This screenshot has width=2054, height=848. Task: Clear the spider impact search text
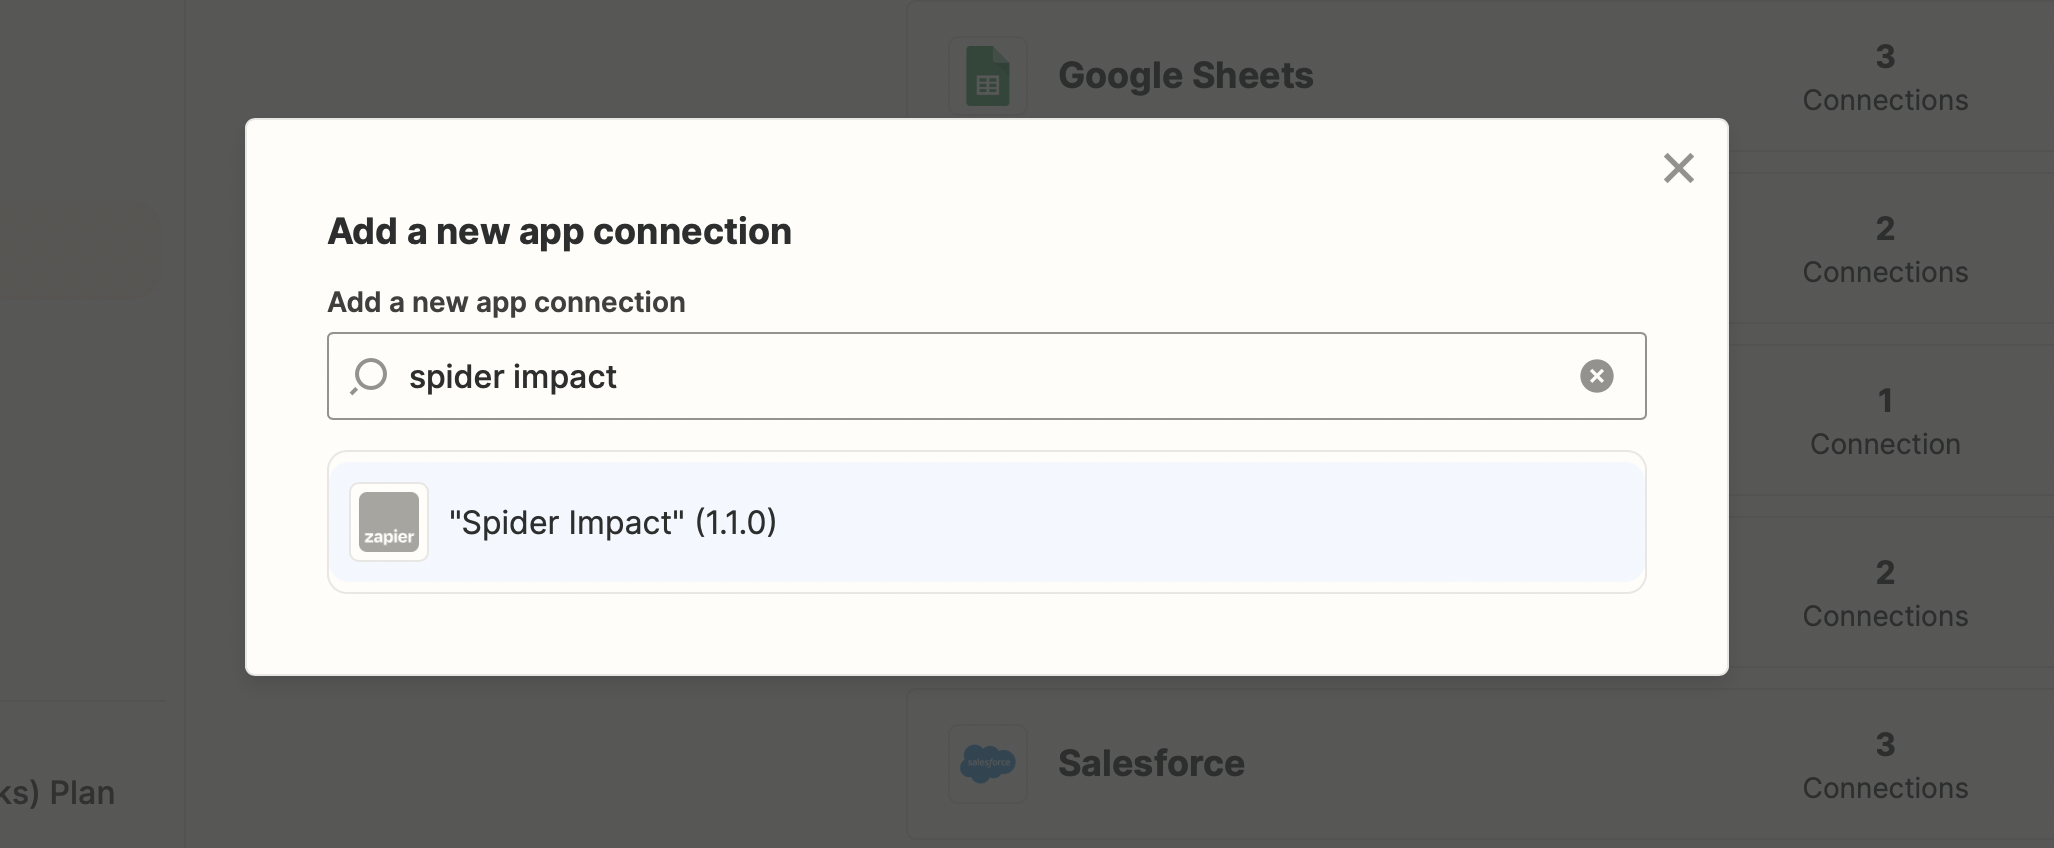click(1596, 376)
